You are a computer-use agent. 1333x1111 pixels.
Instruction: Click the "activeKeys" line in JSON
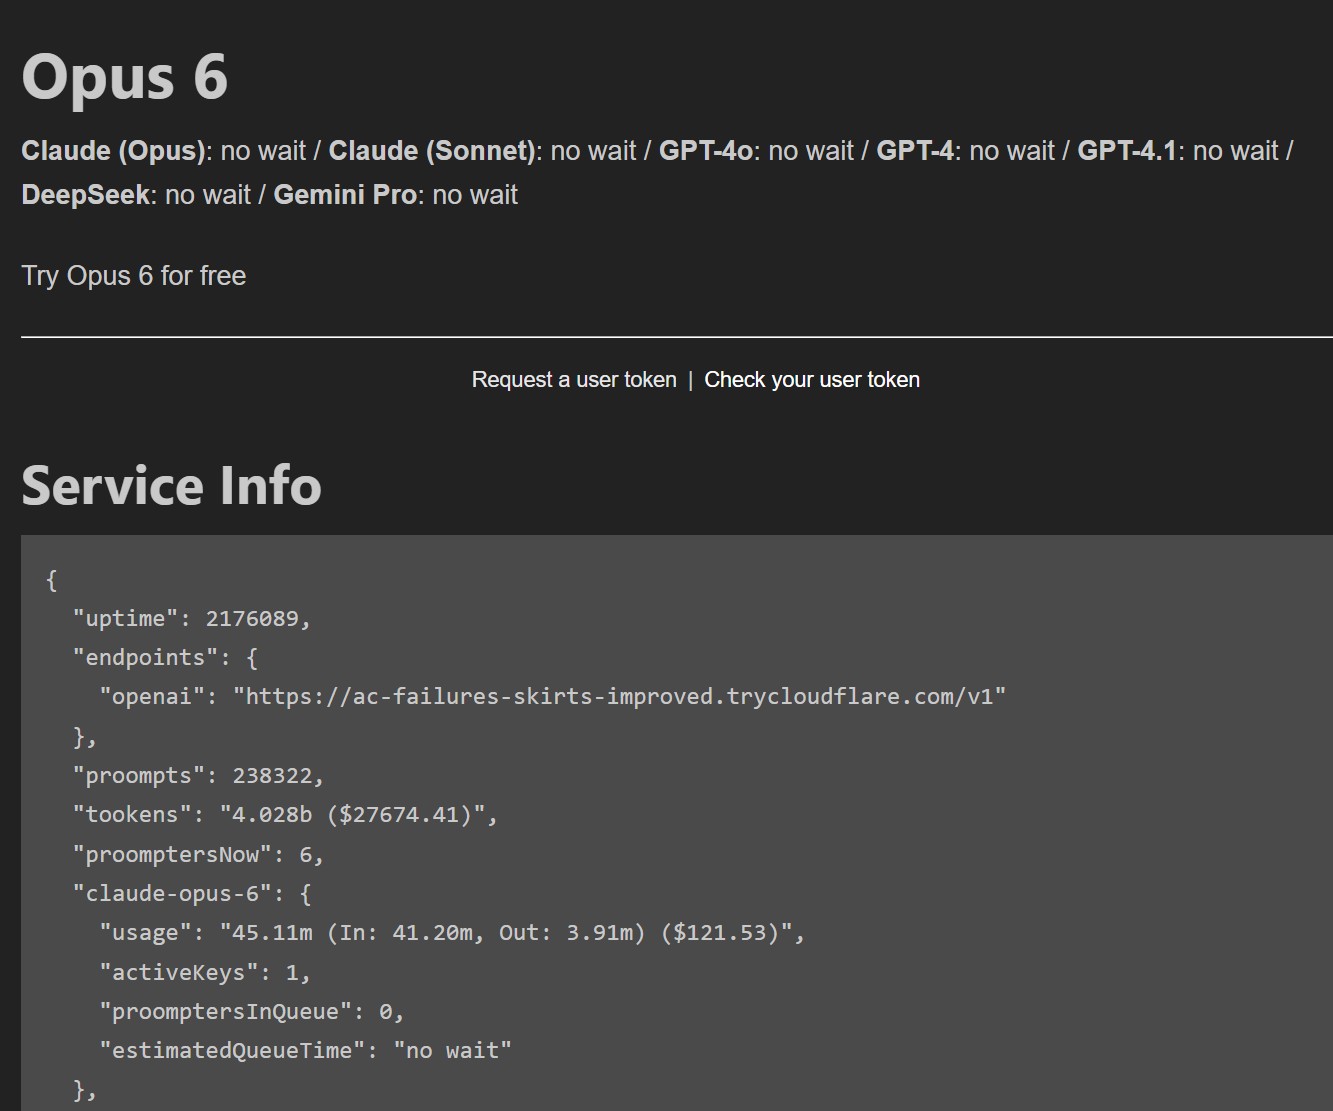(x=204, y=972)
